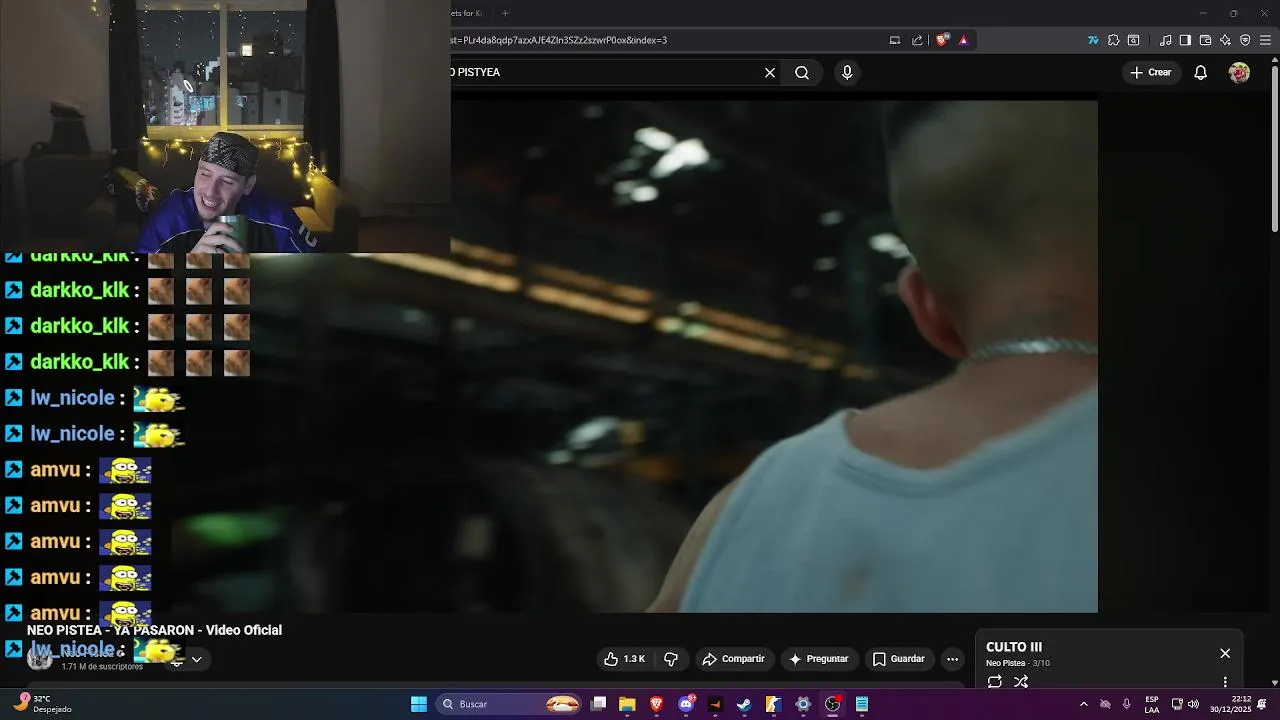
Task: Open more video actions (three dots)
Action: [952, 659]
